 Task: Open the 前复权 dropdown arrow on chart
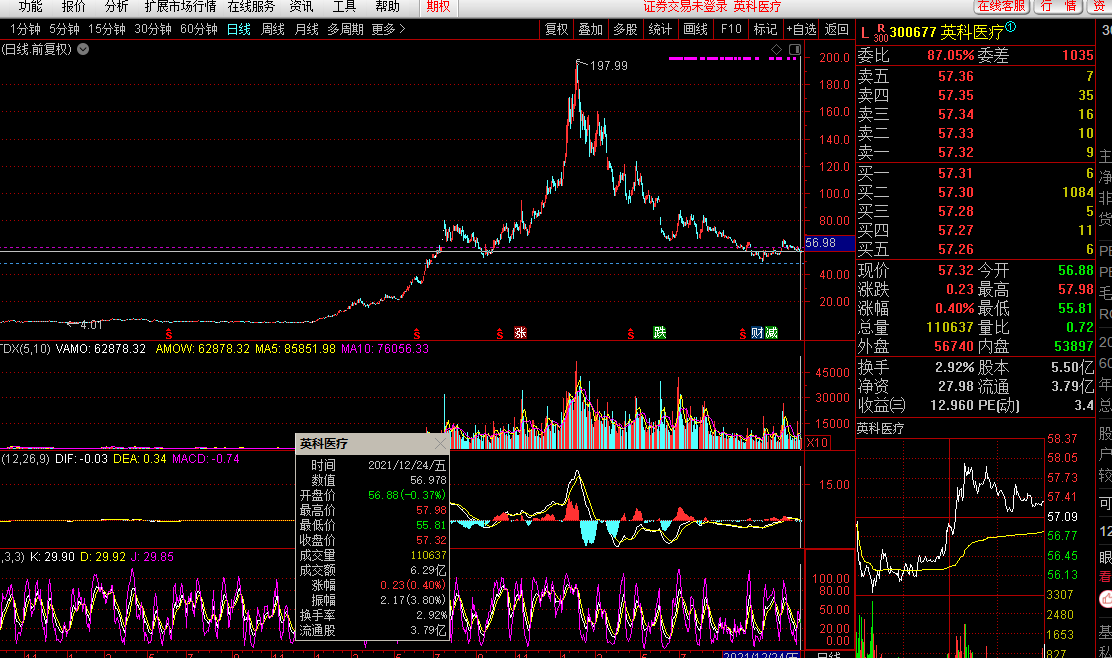tap(83, 48)
